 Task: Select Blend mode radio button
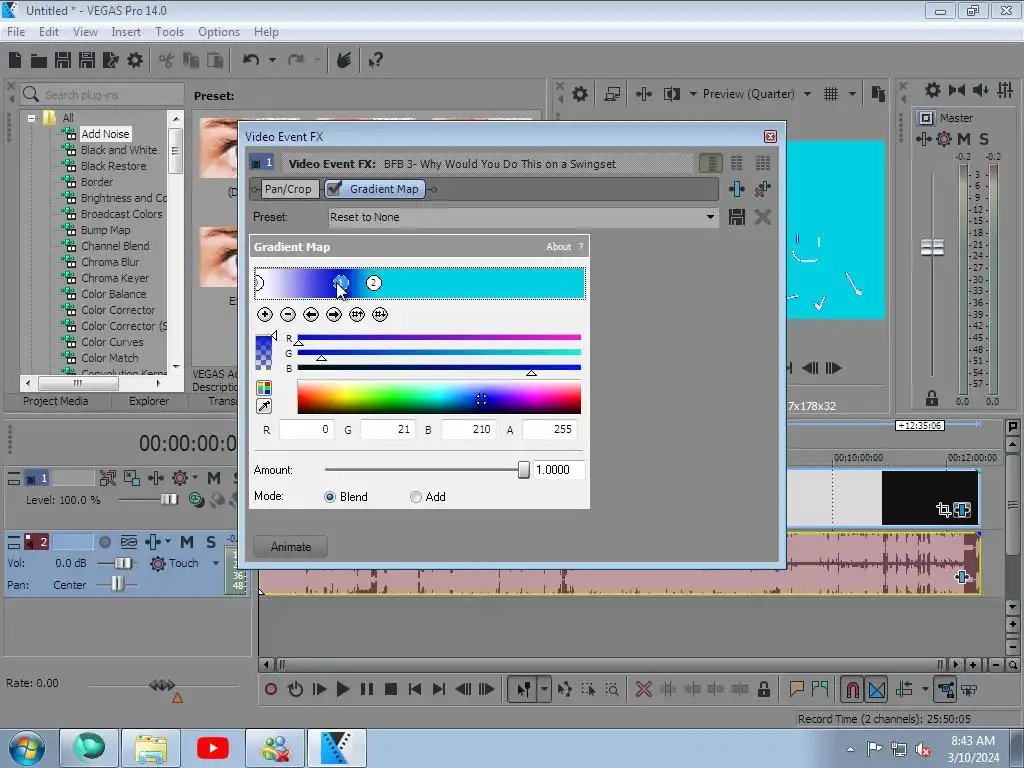(330, 497)
